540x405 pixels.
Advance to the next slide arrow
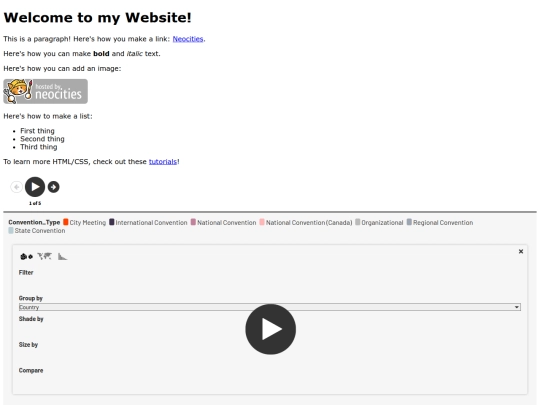pyautogui.click(x=53, y=187)
